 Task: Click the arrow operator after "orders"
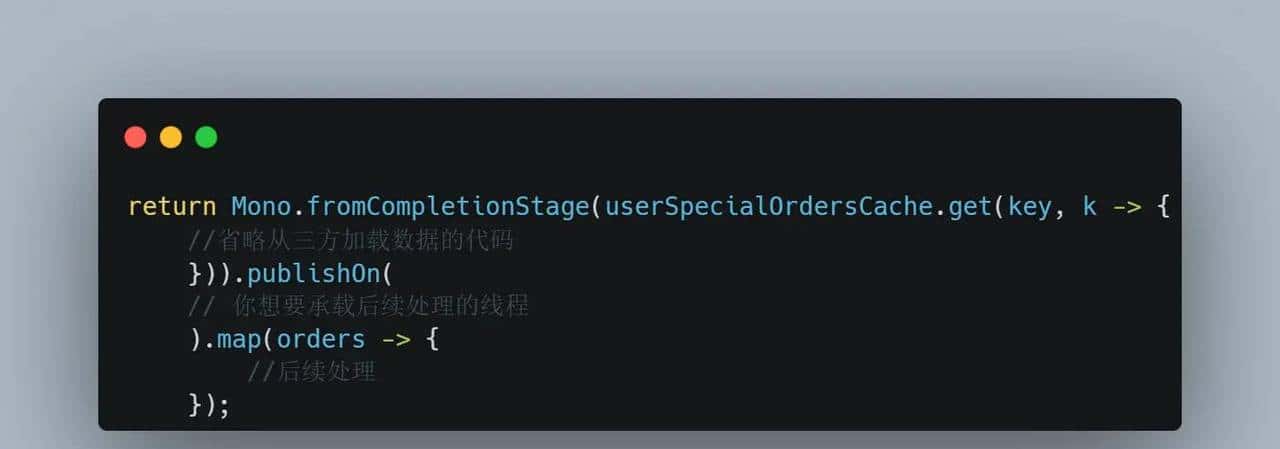click(396, 339)
